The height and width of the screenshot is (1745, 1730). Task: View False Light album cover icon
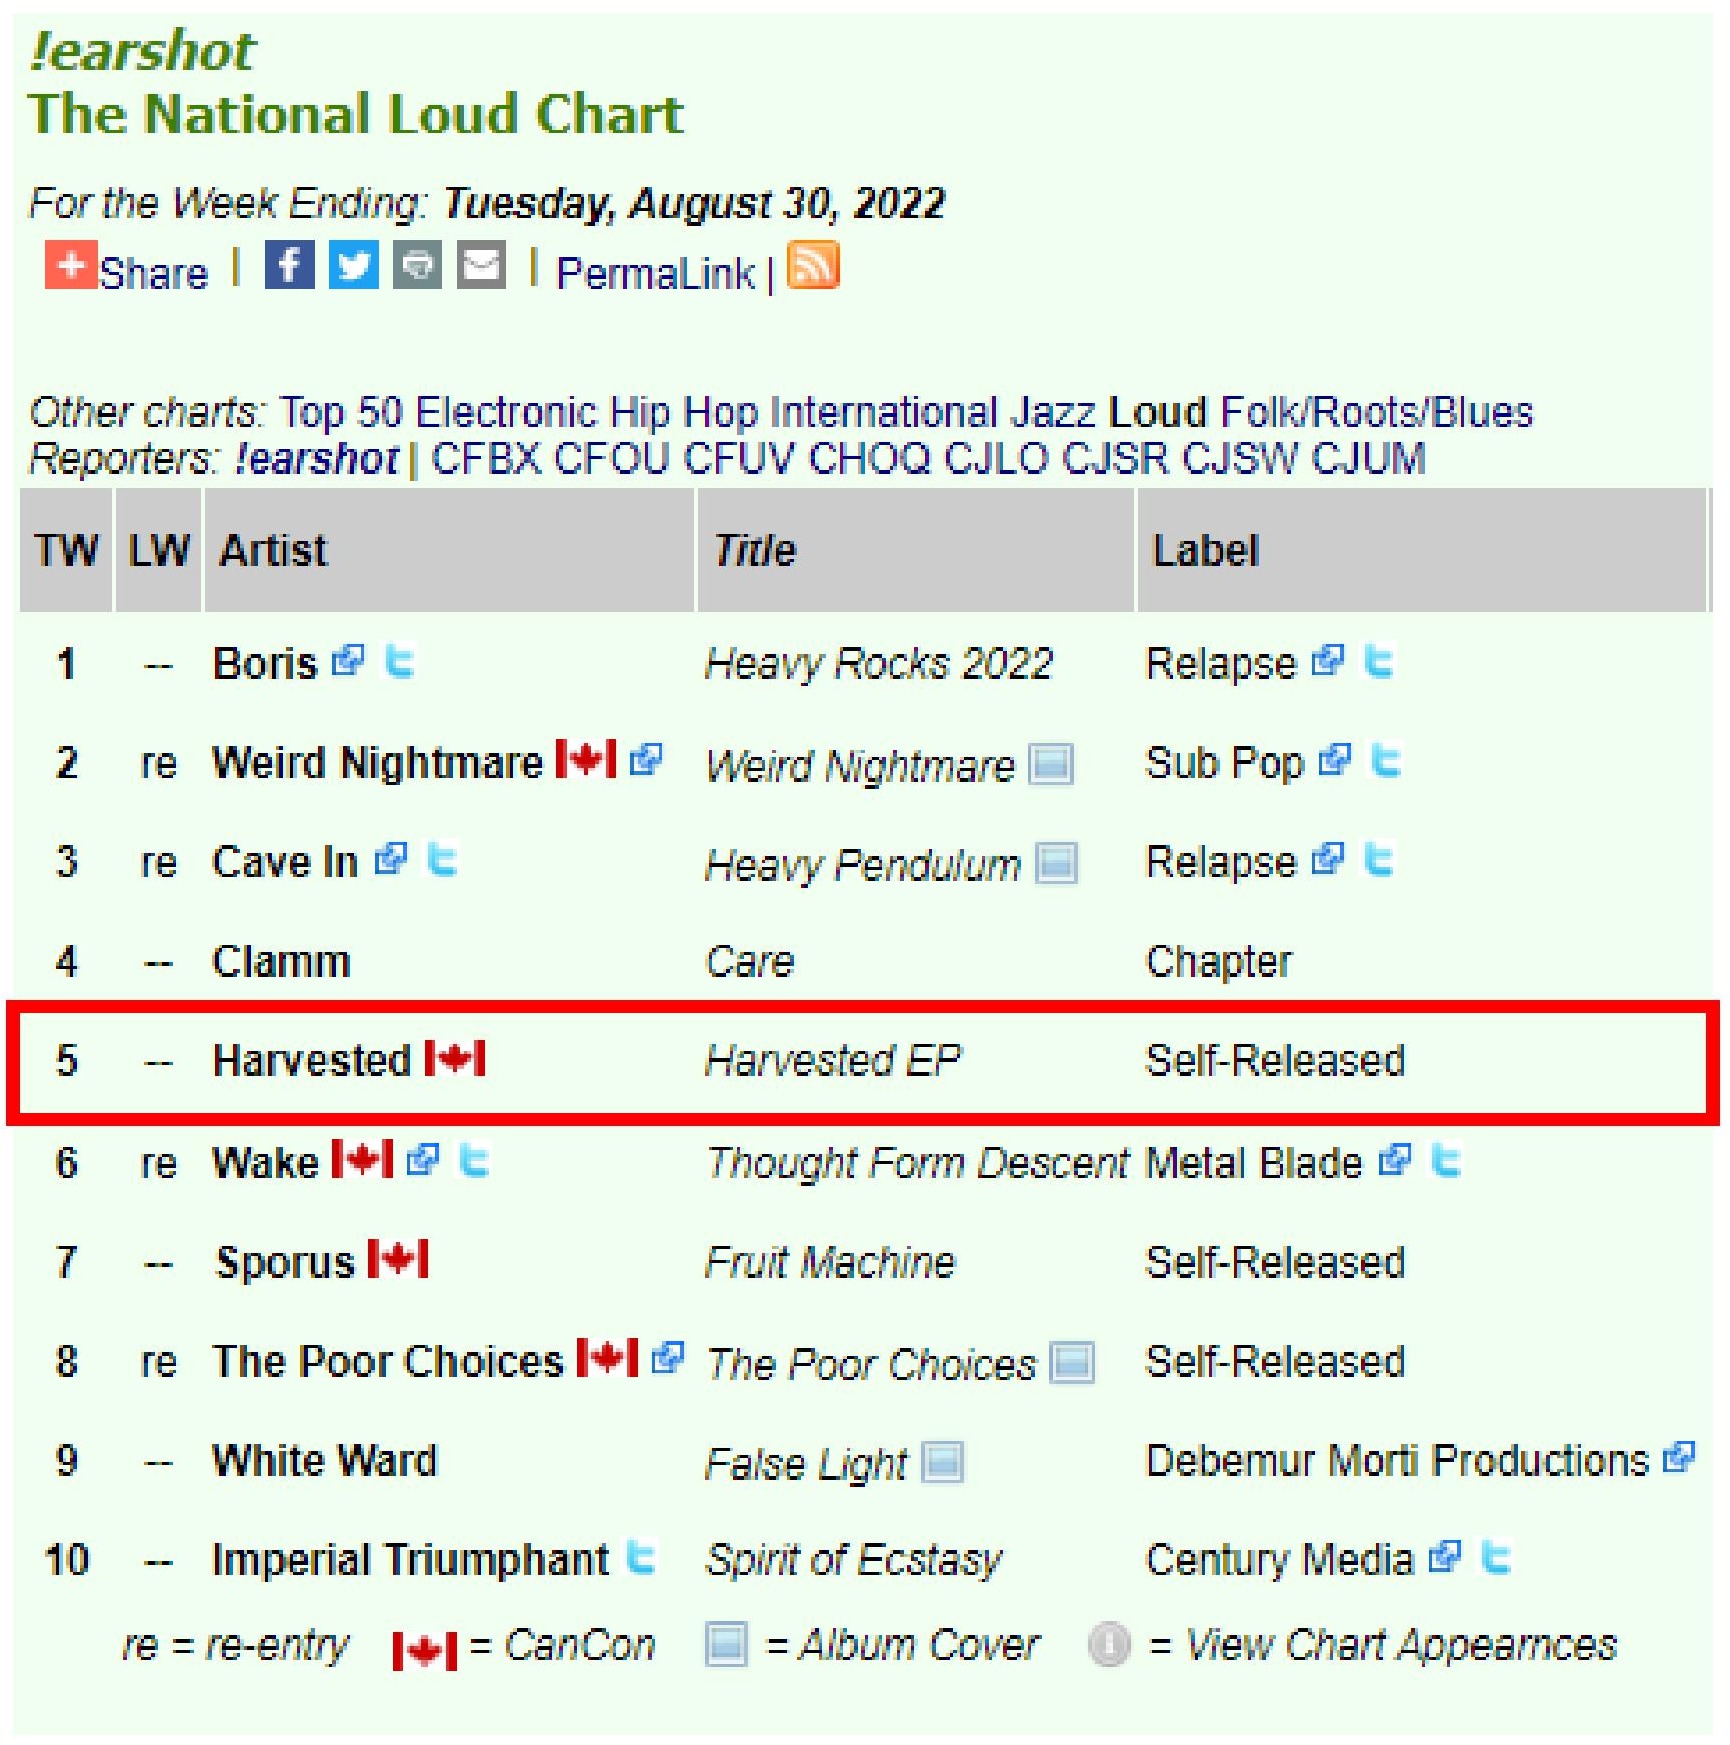[x=942, y=1462]
